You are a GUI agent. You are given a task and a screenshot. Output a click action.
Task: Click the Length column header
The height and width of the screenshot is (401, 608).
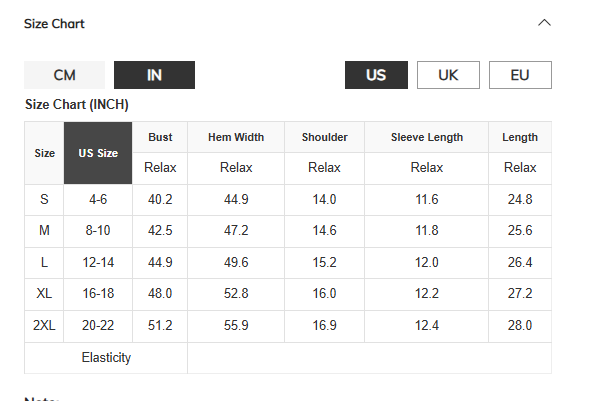point(520,137)
